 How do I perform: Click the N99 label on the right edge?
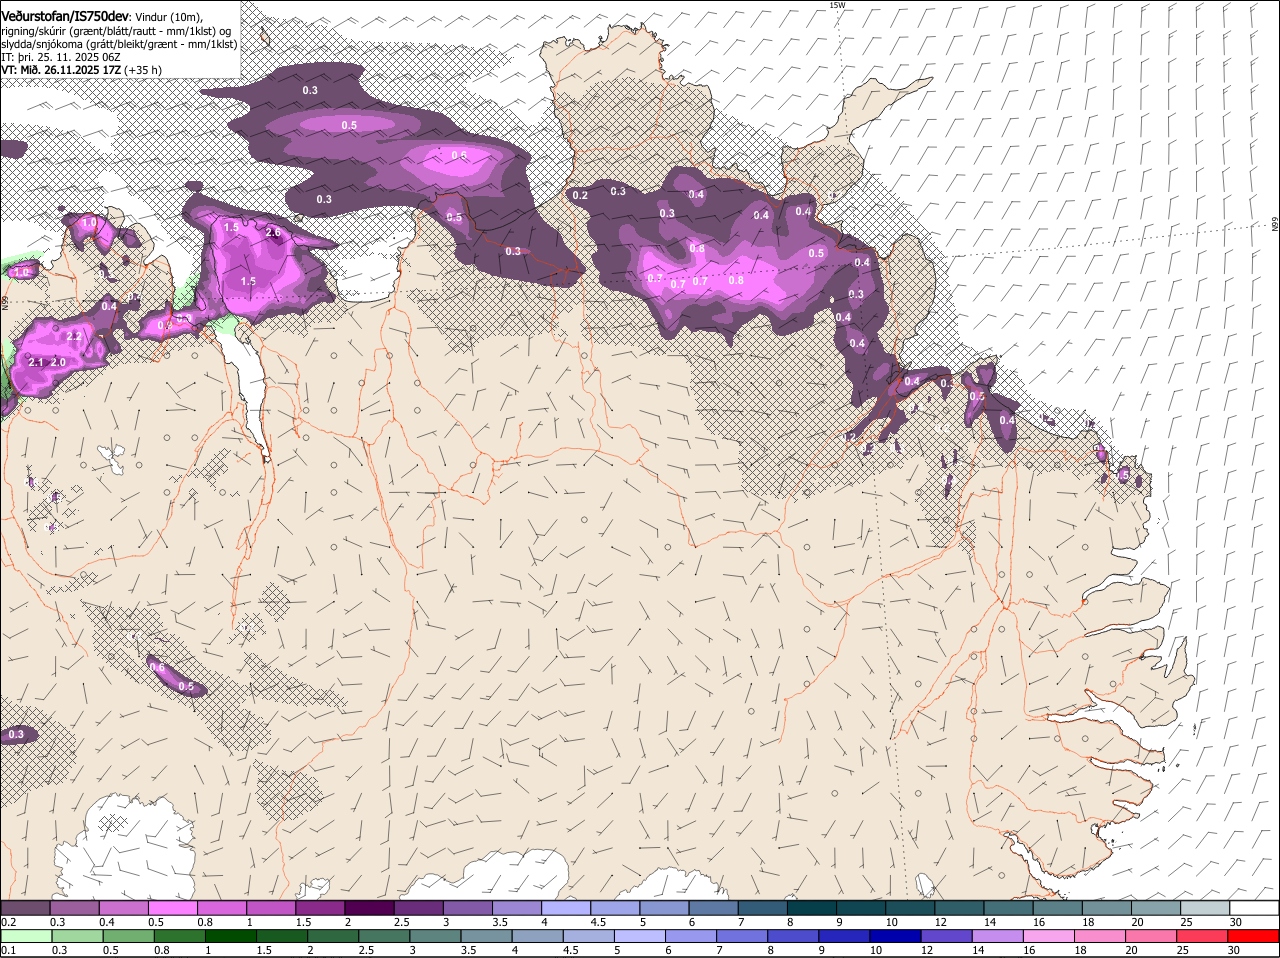(x=1275, y=225)
